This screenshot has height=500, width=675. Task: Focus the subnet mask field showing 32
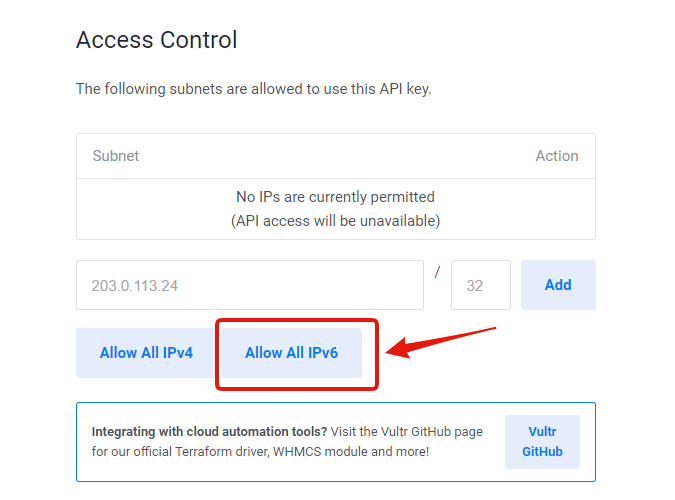coord(480,285)
